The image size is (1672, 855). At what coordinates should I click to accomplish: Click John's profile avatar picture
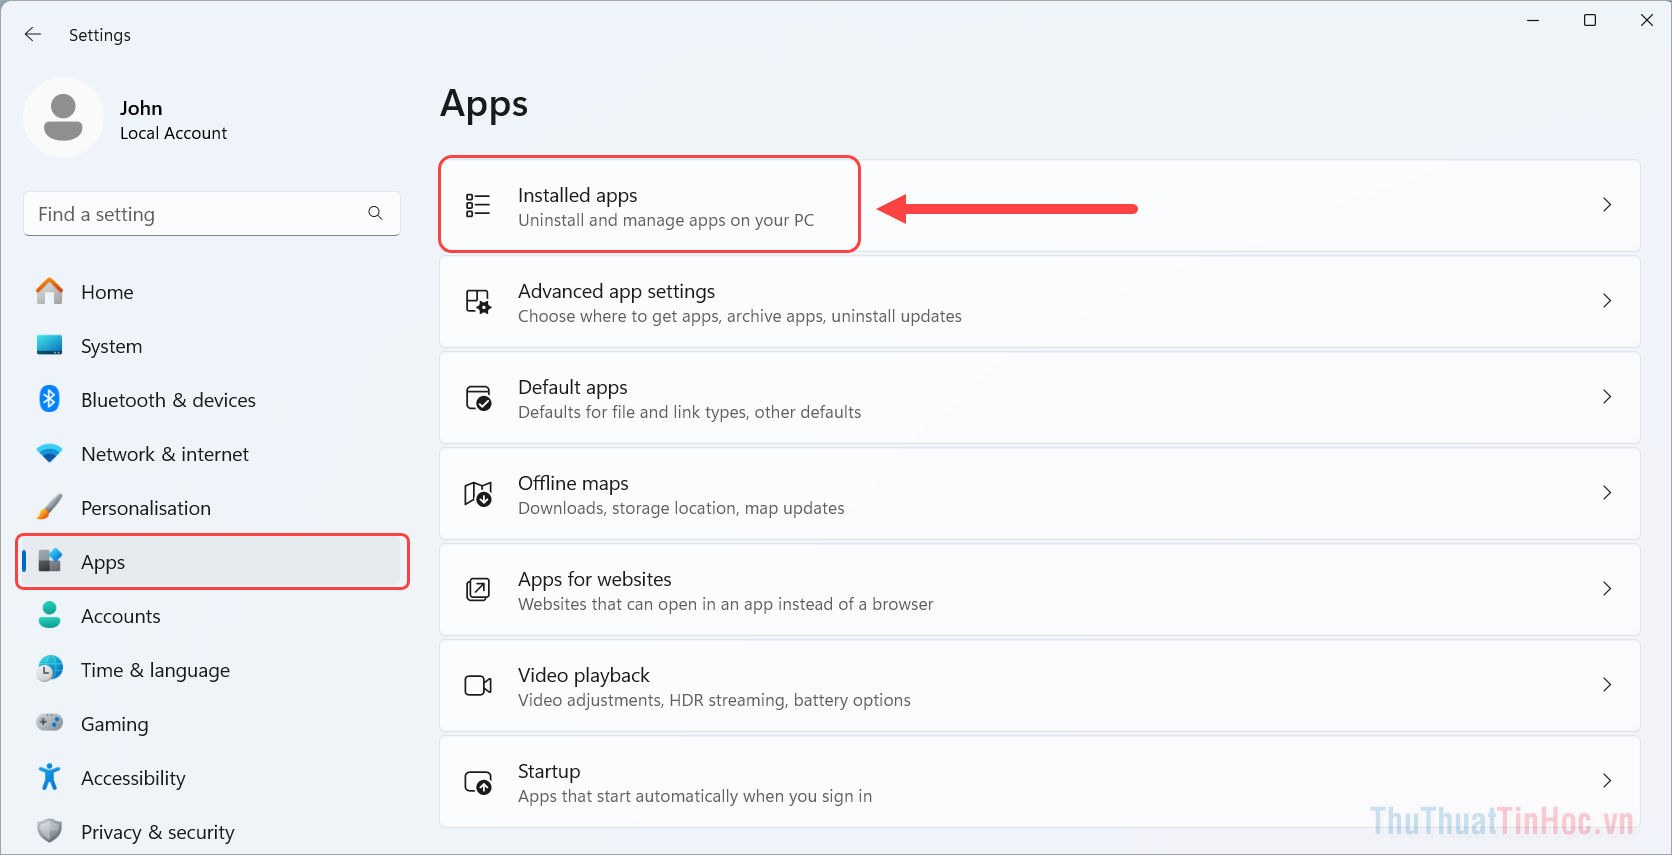click(63, 118)
